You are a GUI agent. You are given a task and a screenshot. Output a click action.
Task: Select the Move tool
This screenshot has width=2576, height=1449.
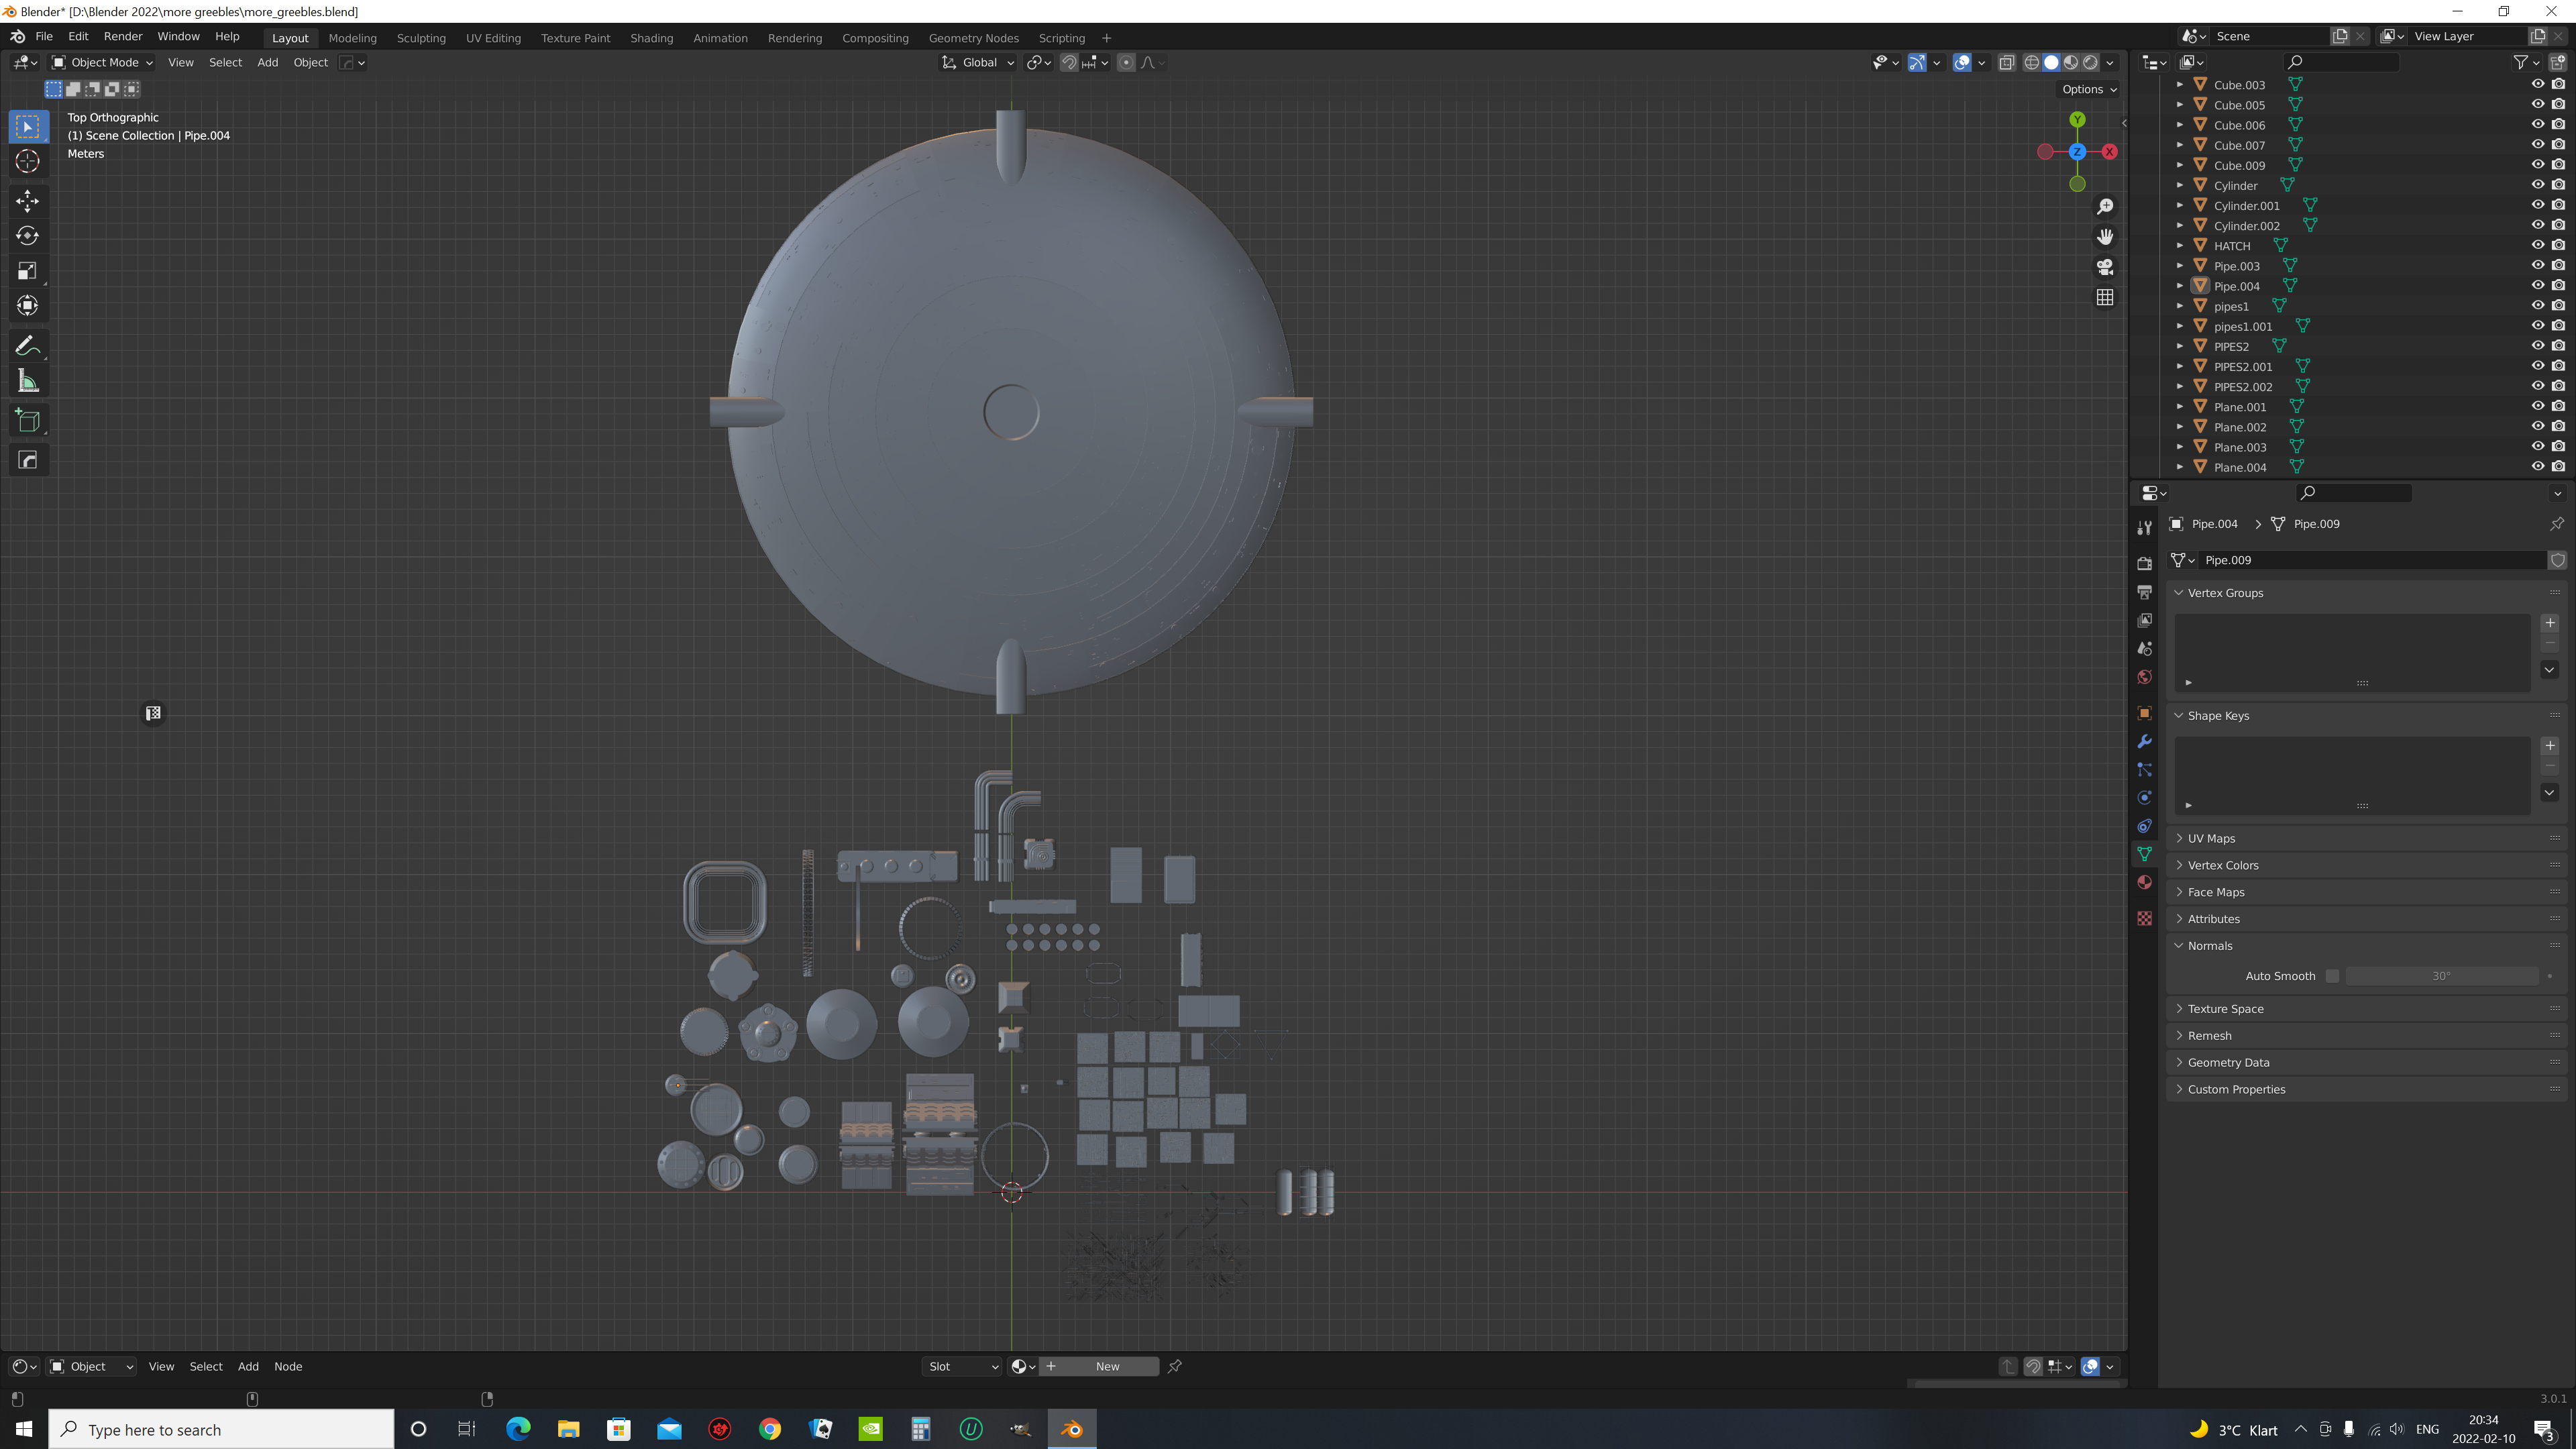(28, 200)
